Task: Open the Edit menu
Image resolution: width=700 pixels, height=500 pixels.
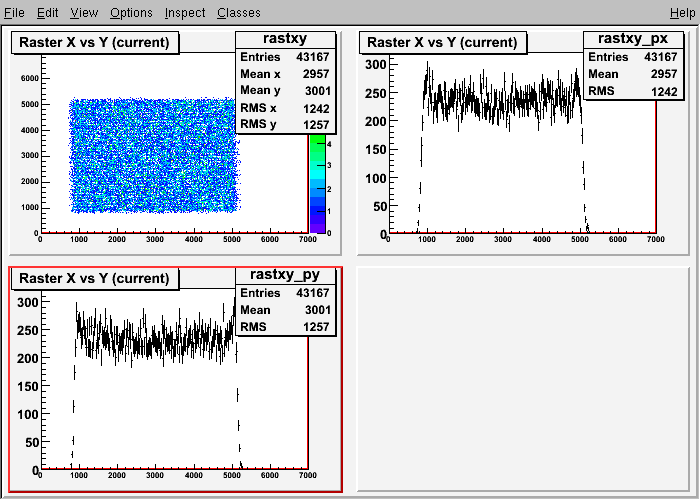Action: 47,12
